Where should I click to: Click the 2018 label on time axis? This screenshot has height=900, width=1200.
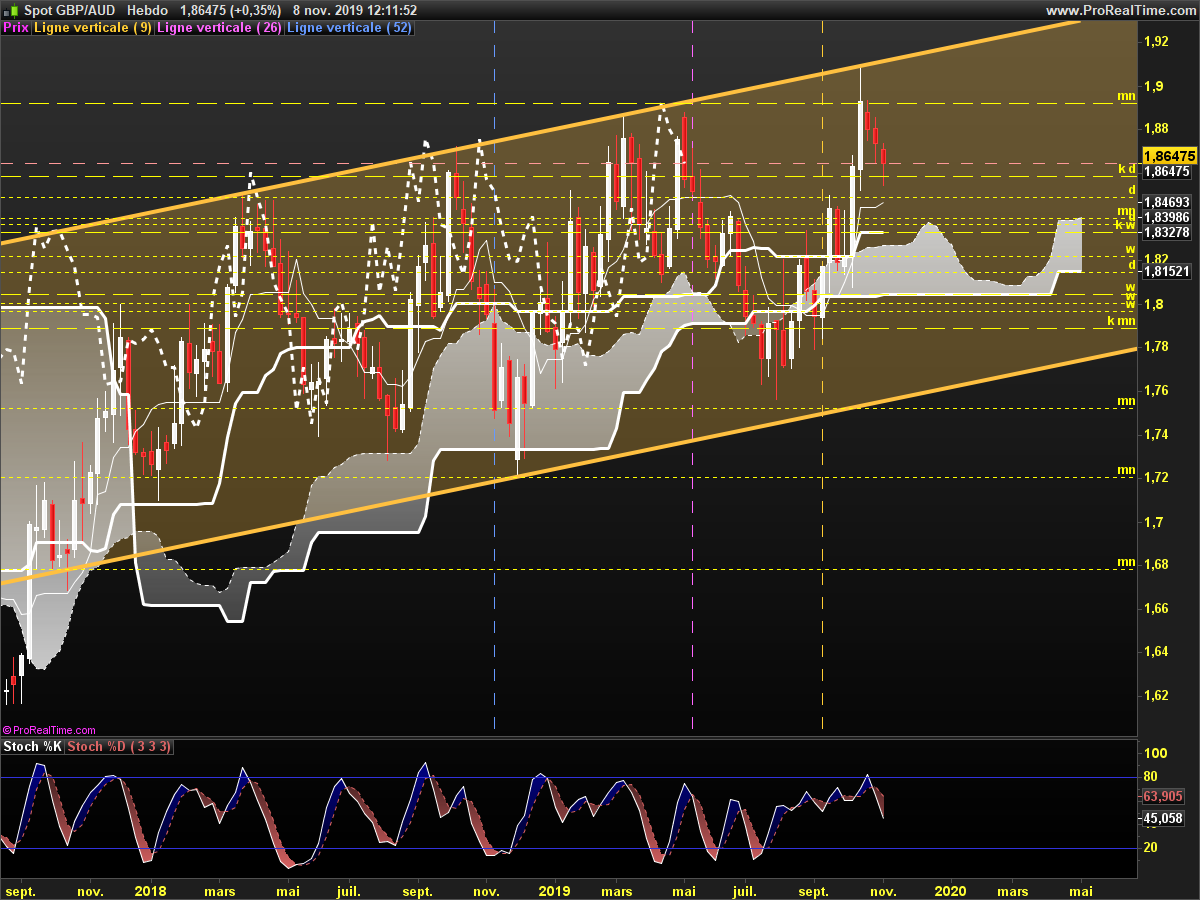[x=150, y=890]
